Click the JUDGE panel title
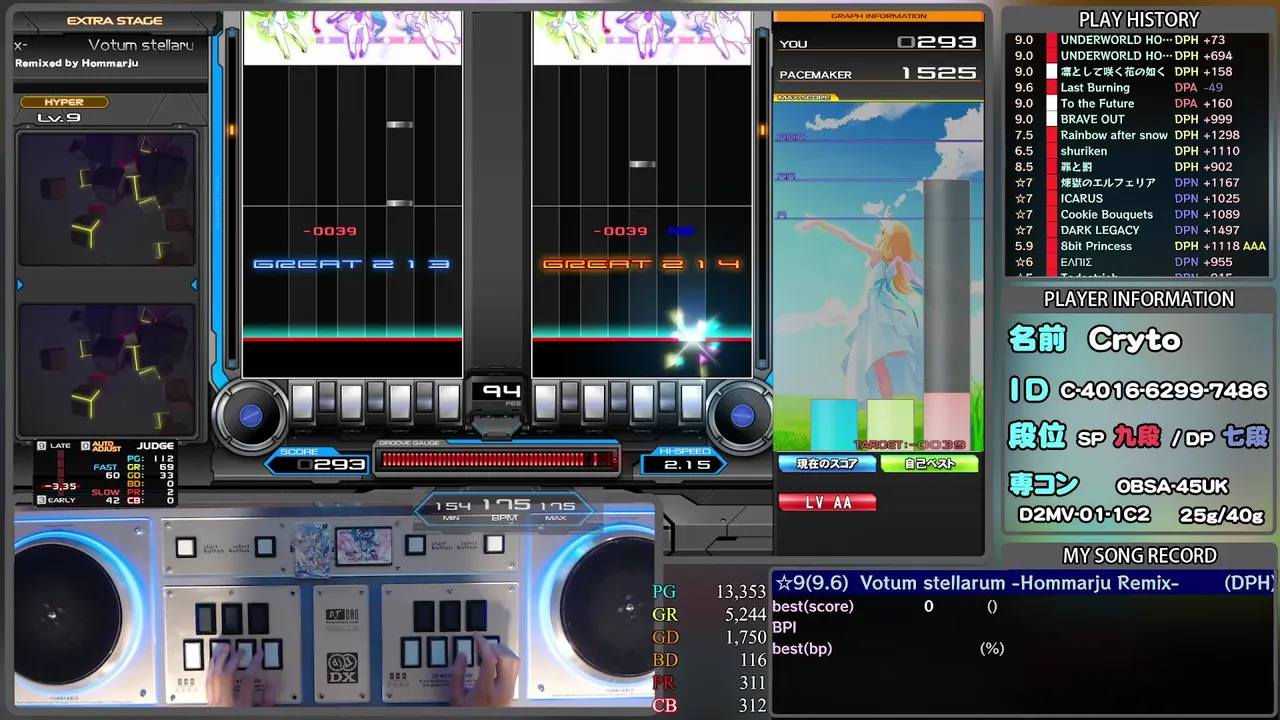This screenshot has width=1280, height=720. pyautogui.click(x=155, y=446)
